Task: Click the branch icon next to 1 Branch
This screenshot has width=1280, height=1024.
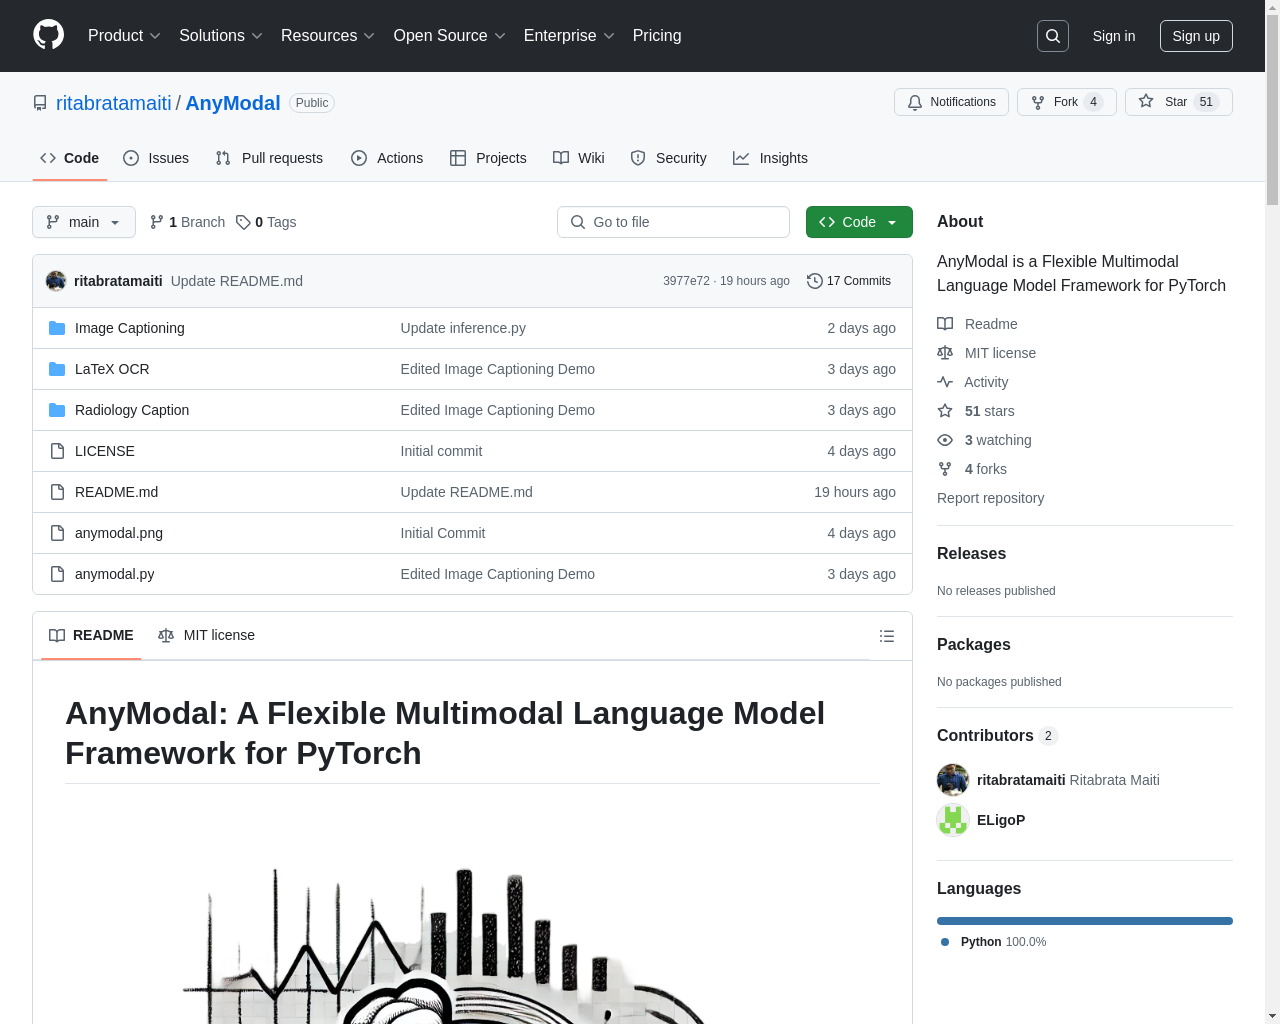Action: 157,222
